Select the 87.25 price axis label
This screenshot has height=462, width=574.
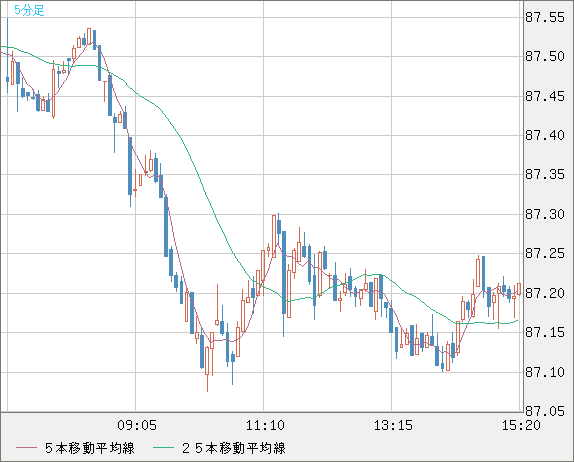(545, 253)
